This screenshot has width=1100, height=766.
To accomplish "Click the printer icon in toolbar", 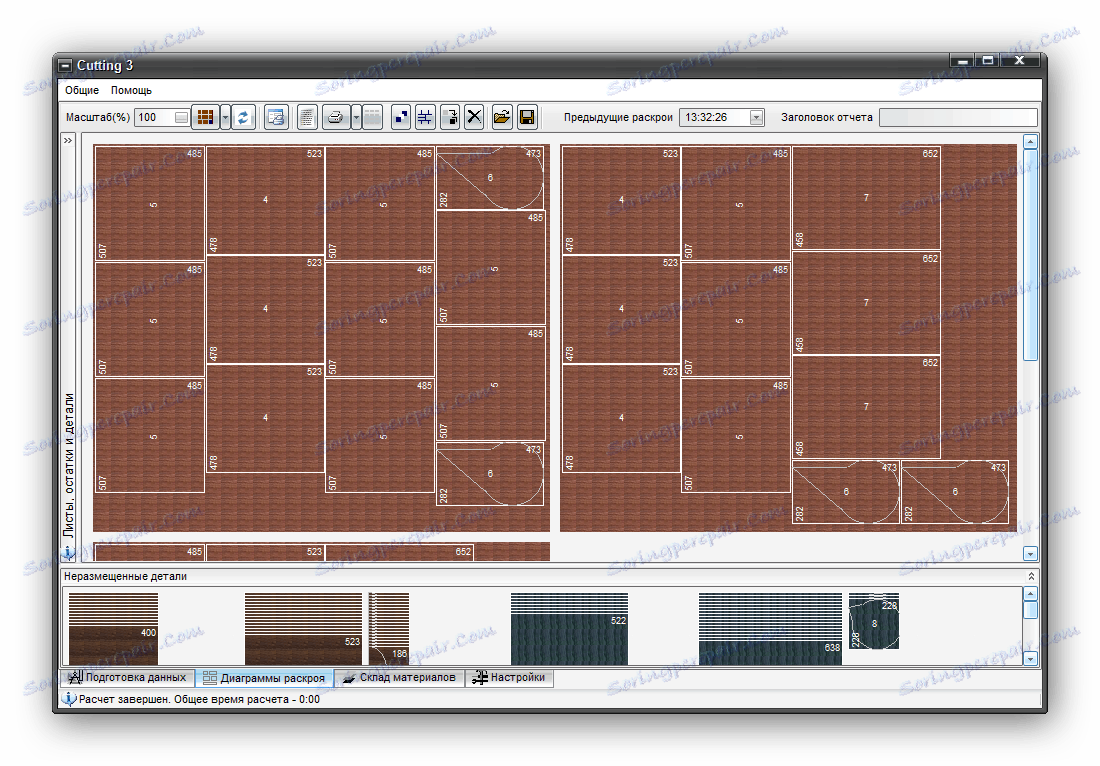I will click(335, 117).
